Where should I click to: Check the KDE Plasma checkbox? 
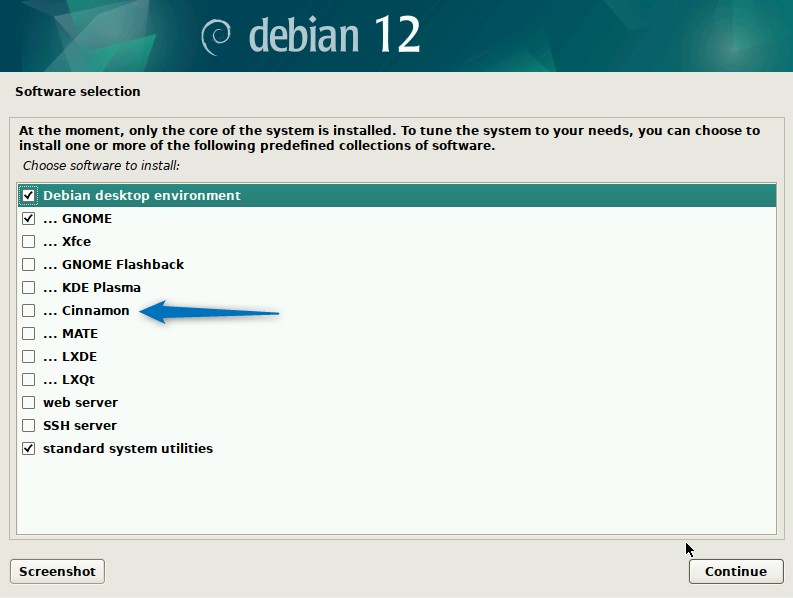point(28,287)
